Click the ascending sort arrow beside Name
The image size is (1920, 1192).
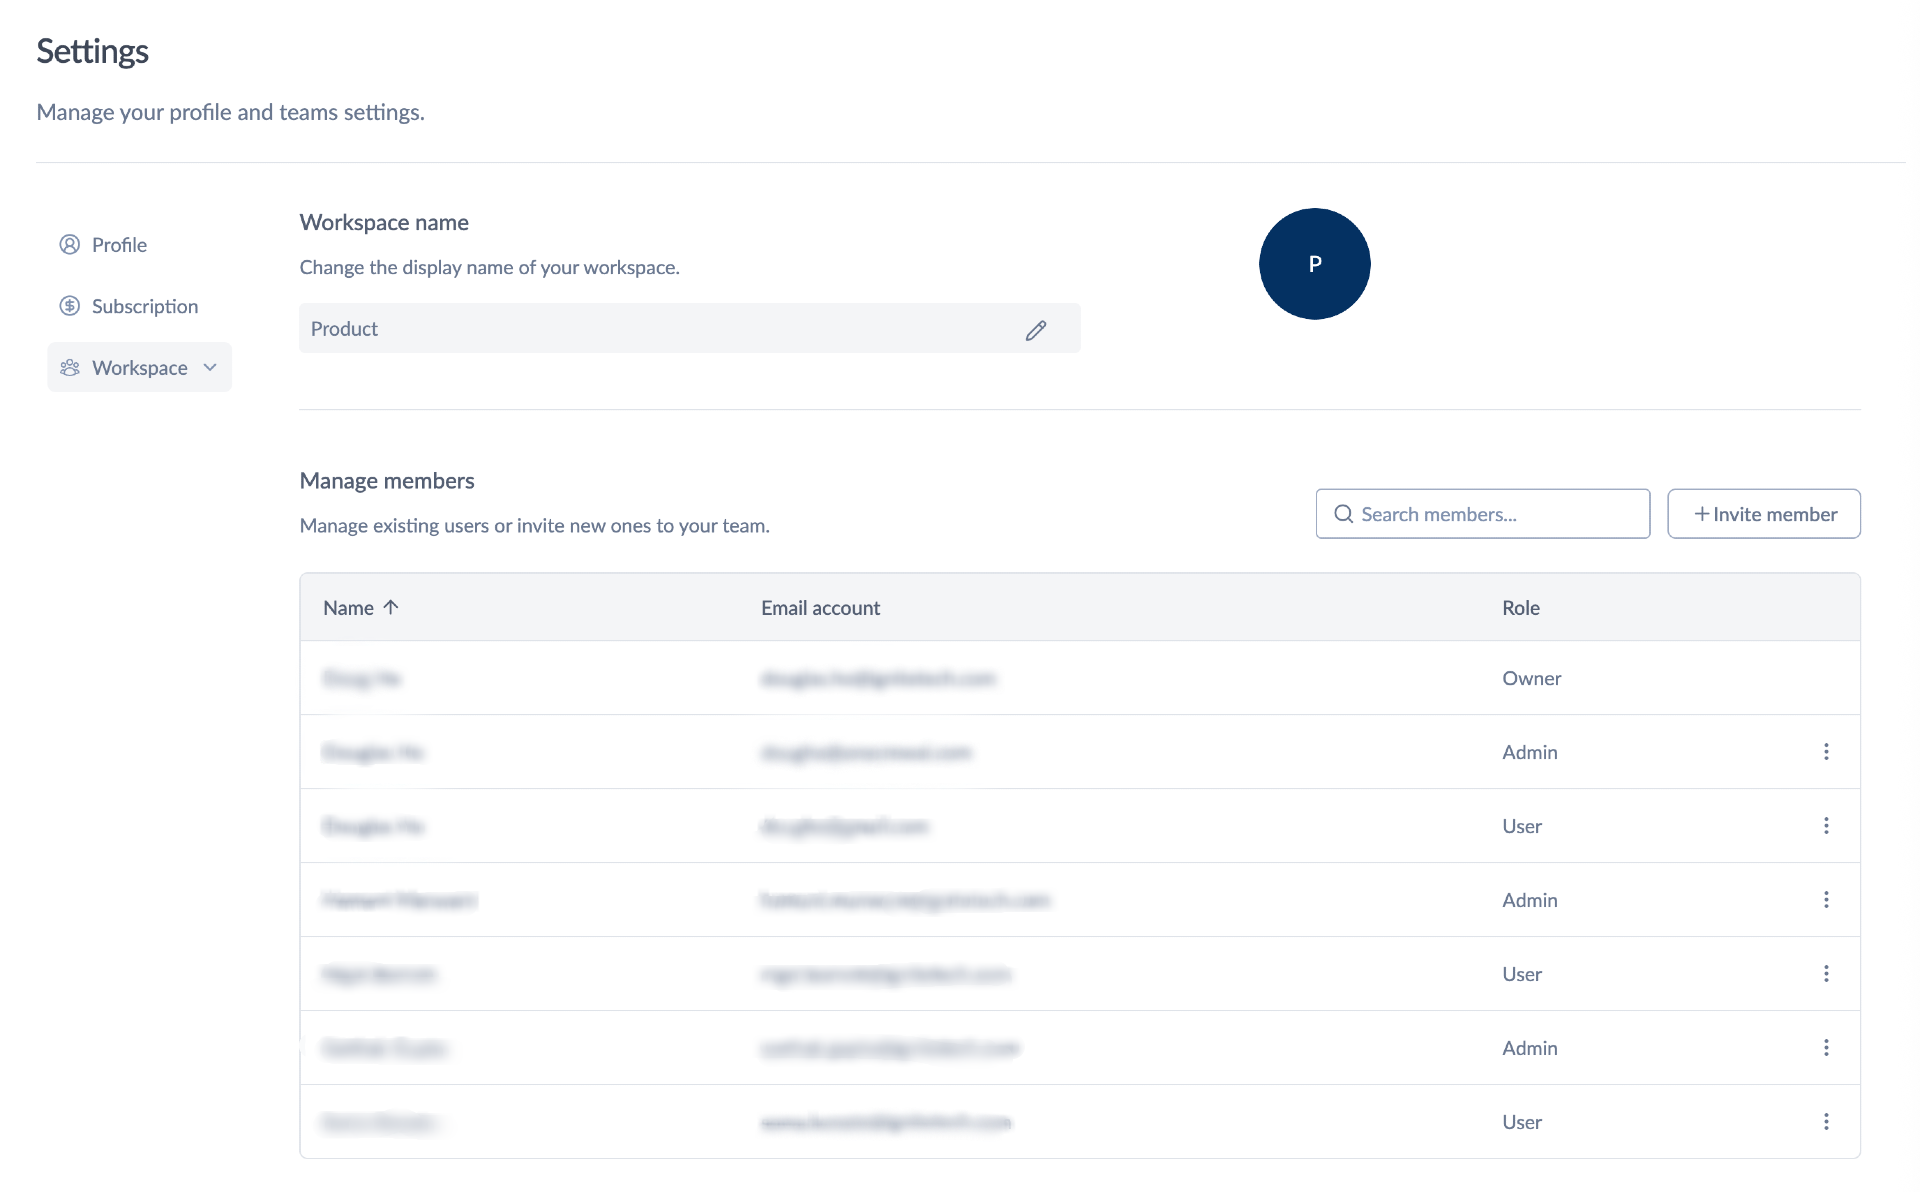(x=391, y=607)
